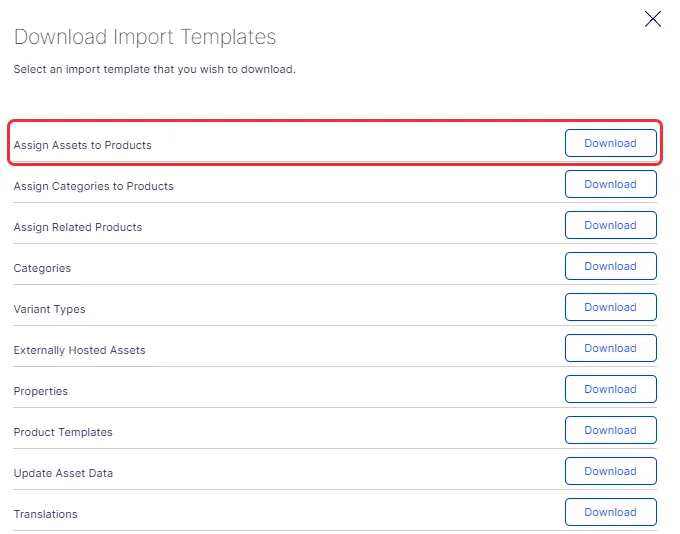The image size is (680, 534).
Task: Select the 'Assign Categories to Products' label
Action: pyautogui.click(x=93, y=186)
